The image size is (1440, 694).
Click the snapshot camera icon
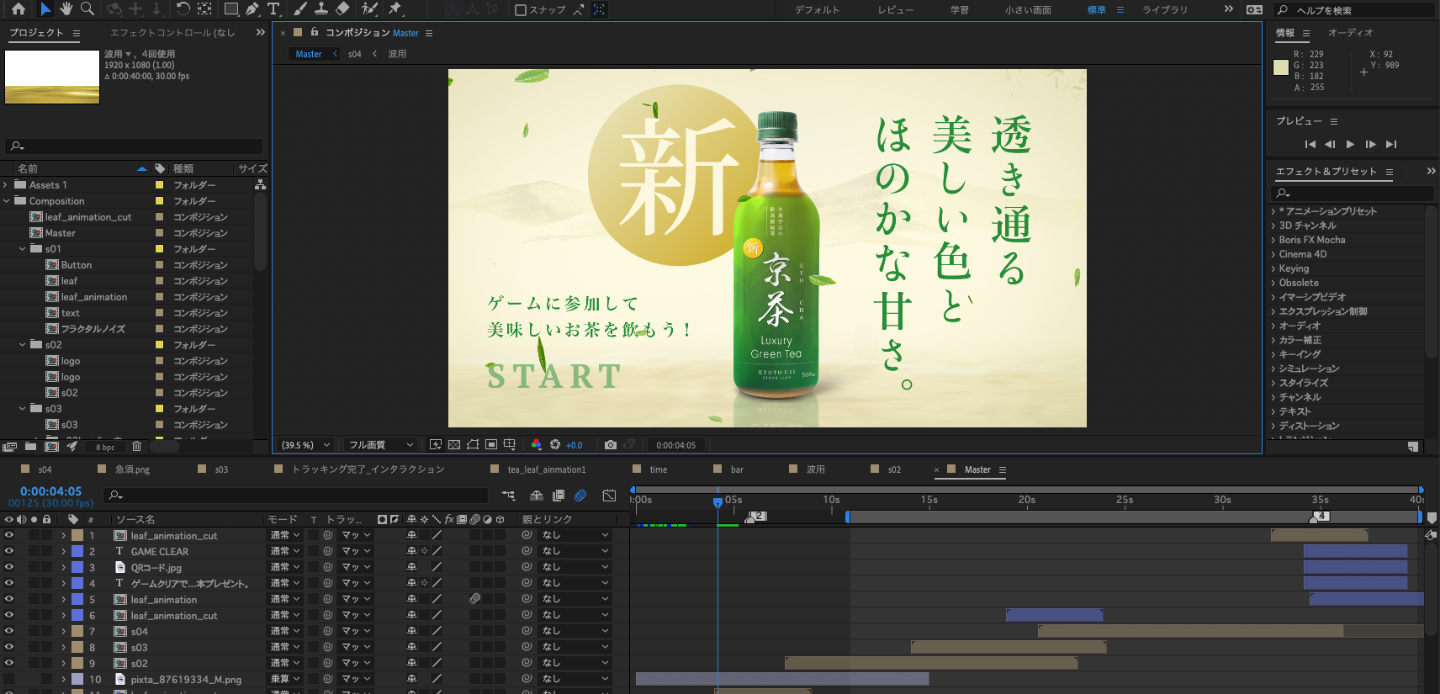click(610, 445)
